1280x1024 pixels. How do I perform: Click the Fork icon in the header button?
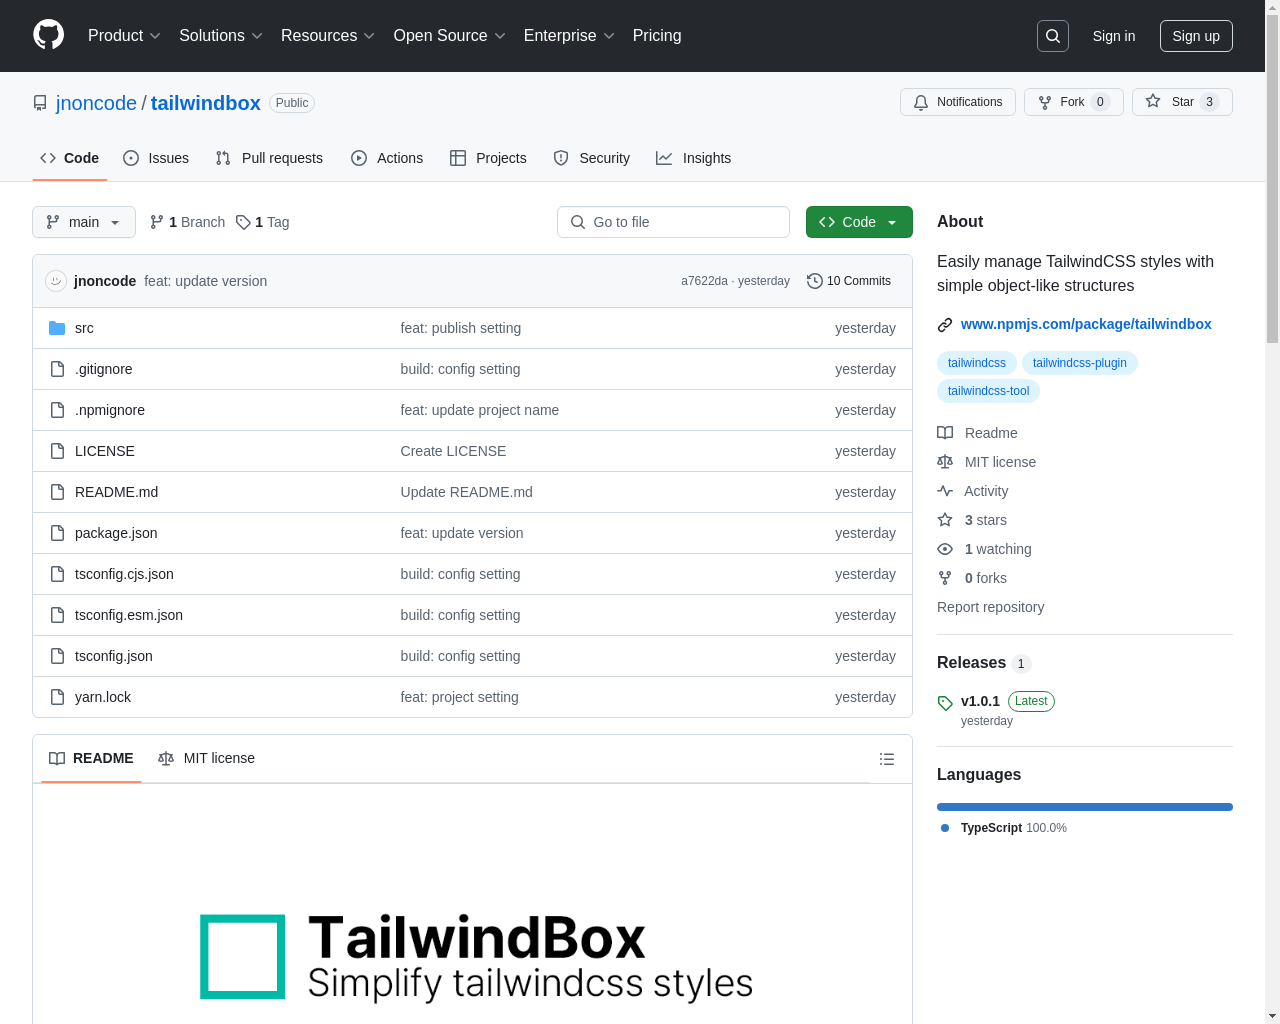point(1045,102)
